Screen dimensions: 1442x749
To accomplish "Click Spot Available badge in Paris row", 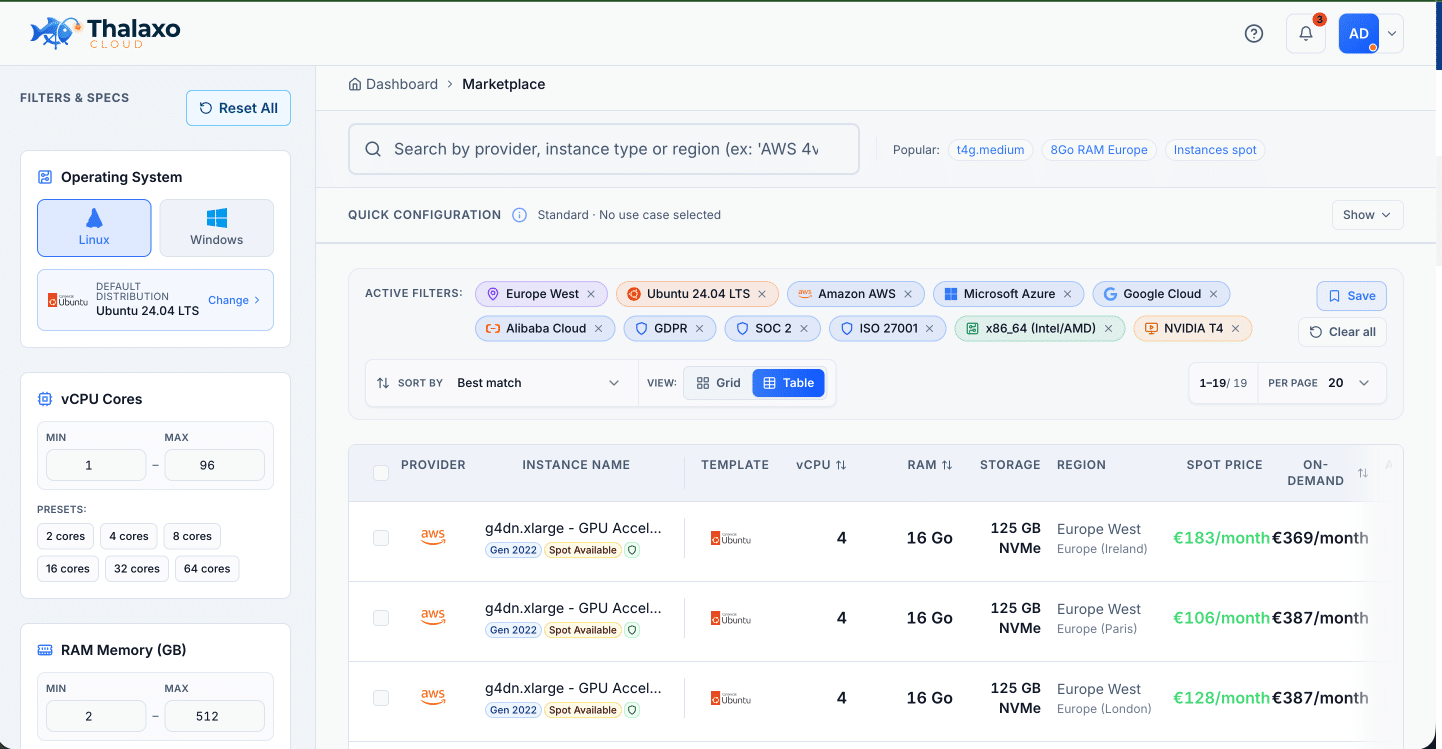I will pyautogui.click(x=583, y=630).
